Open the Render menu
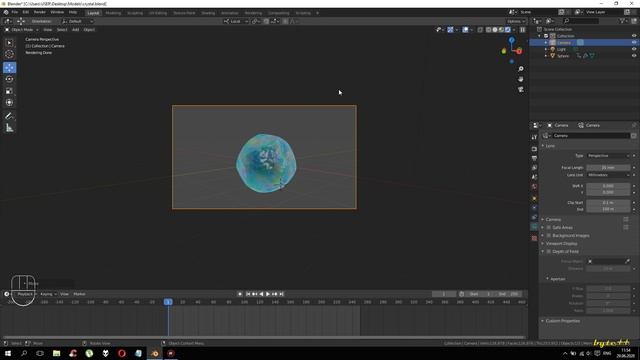 pyautogui.click(x=40, y=12)
